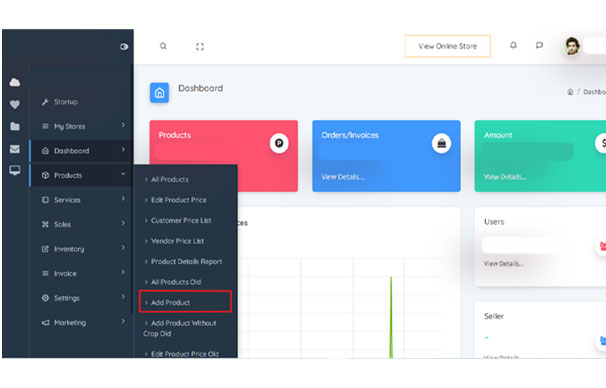Click Orders/Invoices card bag icon
Screen dimensions: 606x388
point(441,143)
